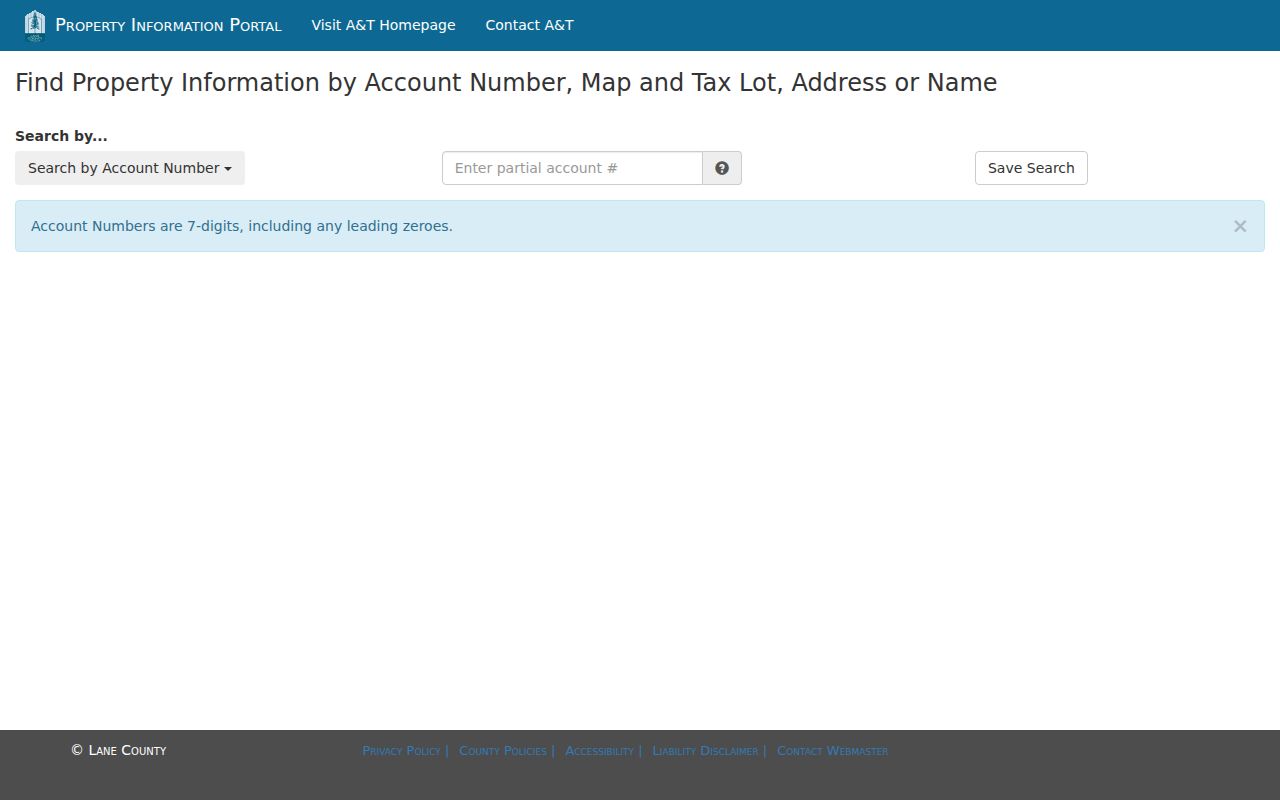Click the 'Search by...' label

coord(61,136)
